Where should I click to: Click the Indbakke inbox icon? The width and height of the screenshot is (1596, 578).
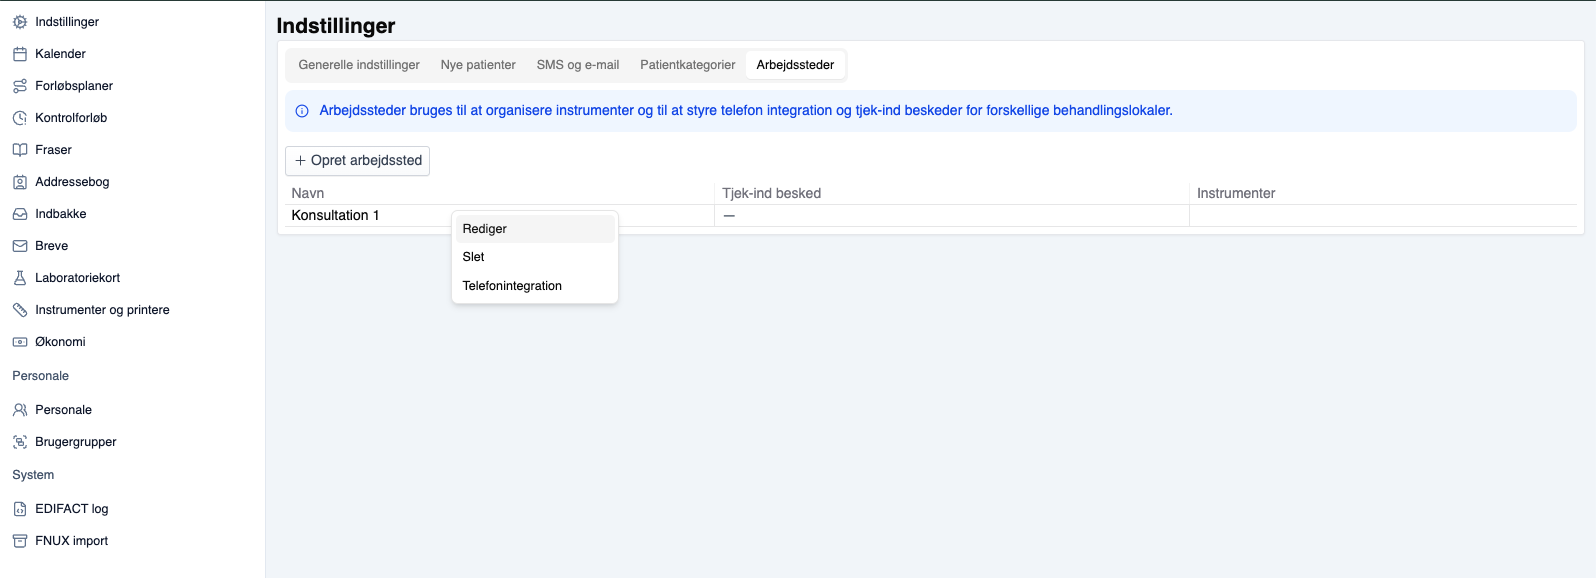pyautogui.click(x=20, y=214)
